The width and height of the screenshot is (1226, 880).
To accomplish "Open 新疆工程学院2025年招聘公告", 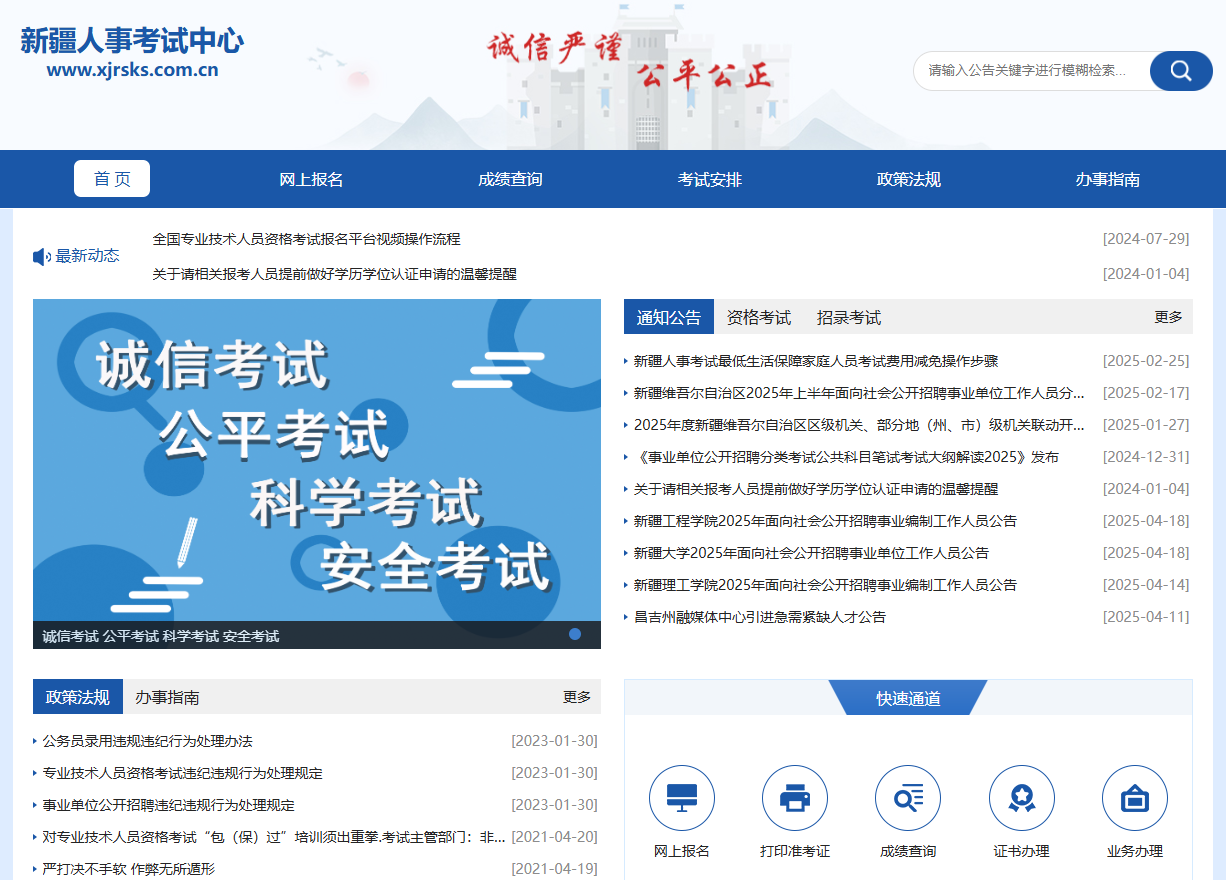I will pyautogui.click(x=825, y=521).
